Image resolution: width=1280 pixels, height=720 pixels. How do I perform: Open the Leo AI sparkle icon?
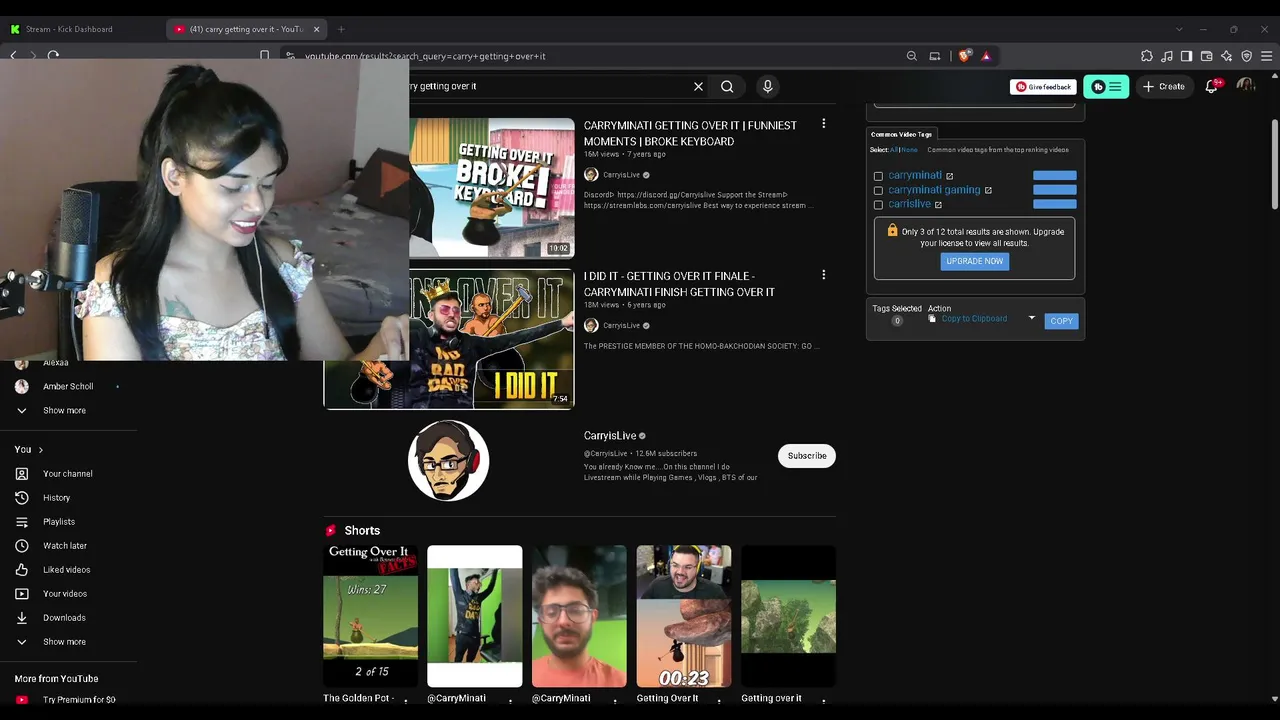(x=1227, y=56)
